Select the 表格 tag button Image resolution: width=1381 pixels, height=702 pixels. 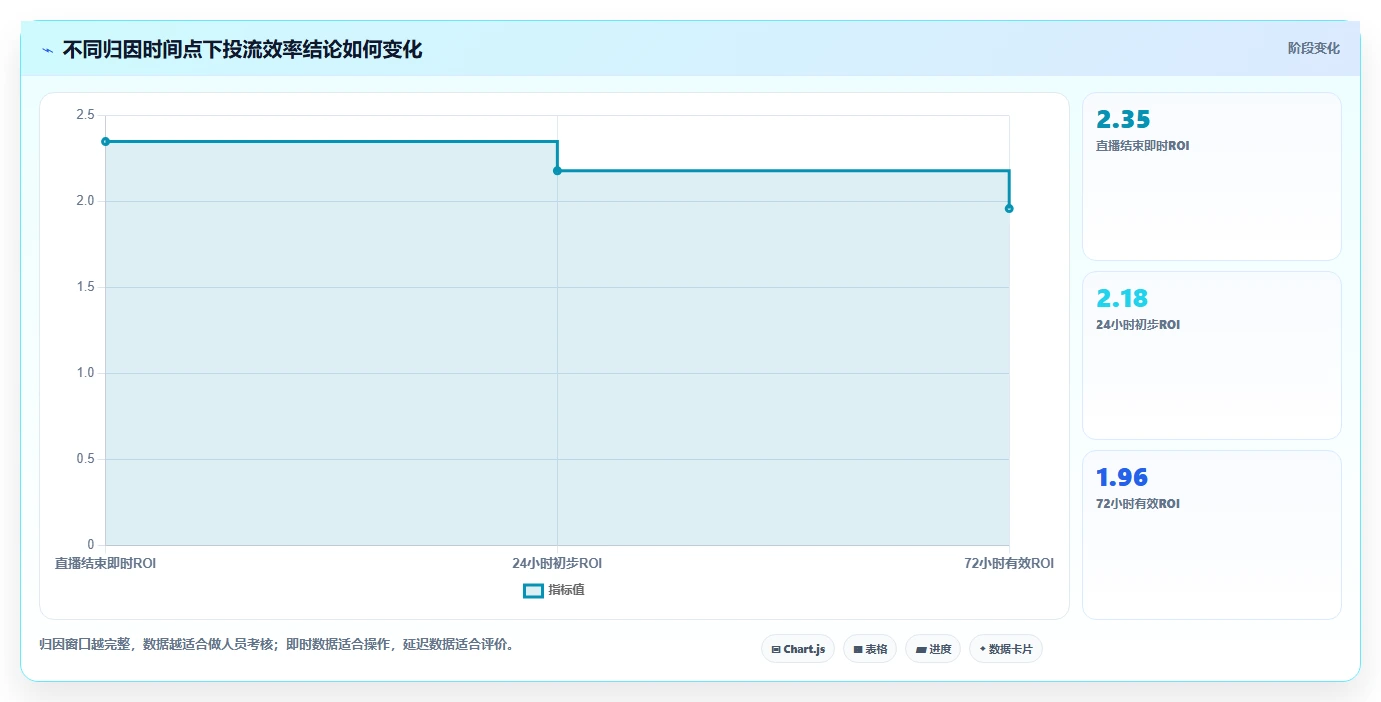pos(870,649)
